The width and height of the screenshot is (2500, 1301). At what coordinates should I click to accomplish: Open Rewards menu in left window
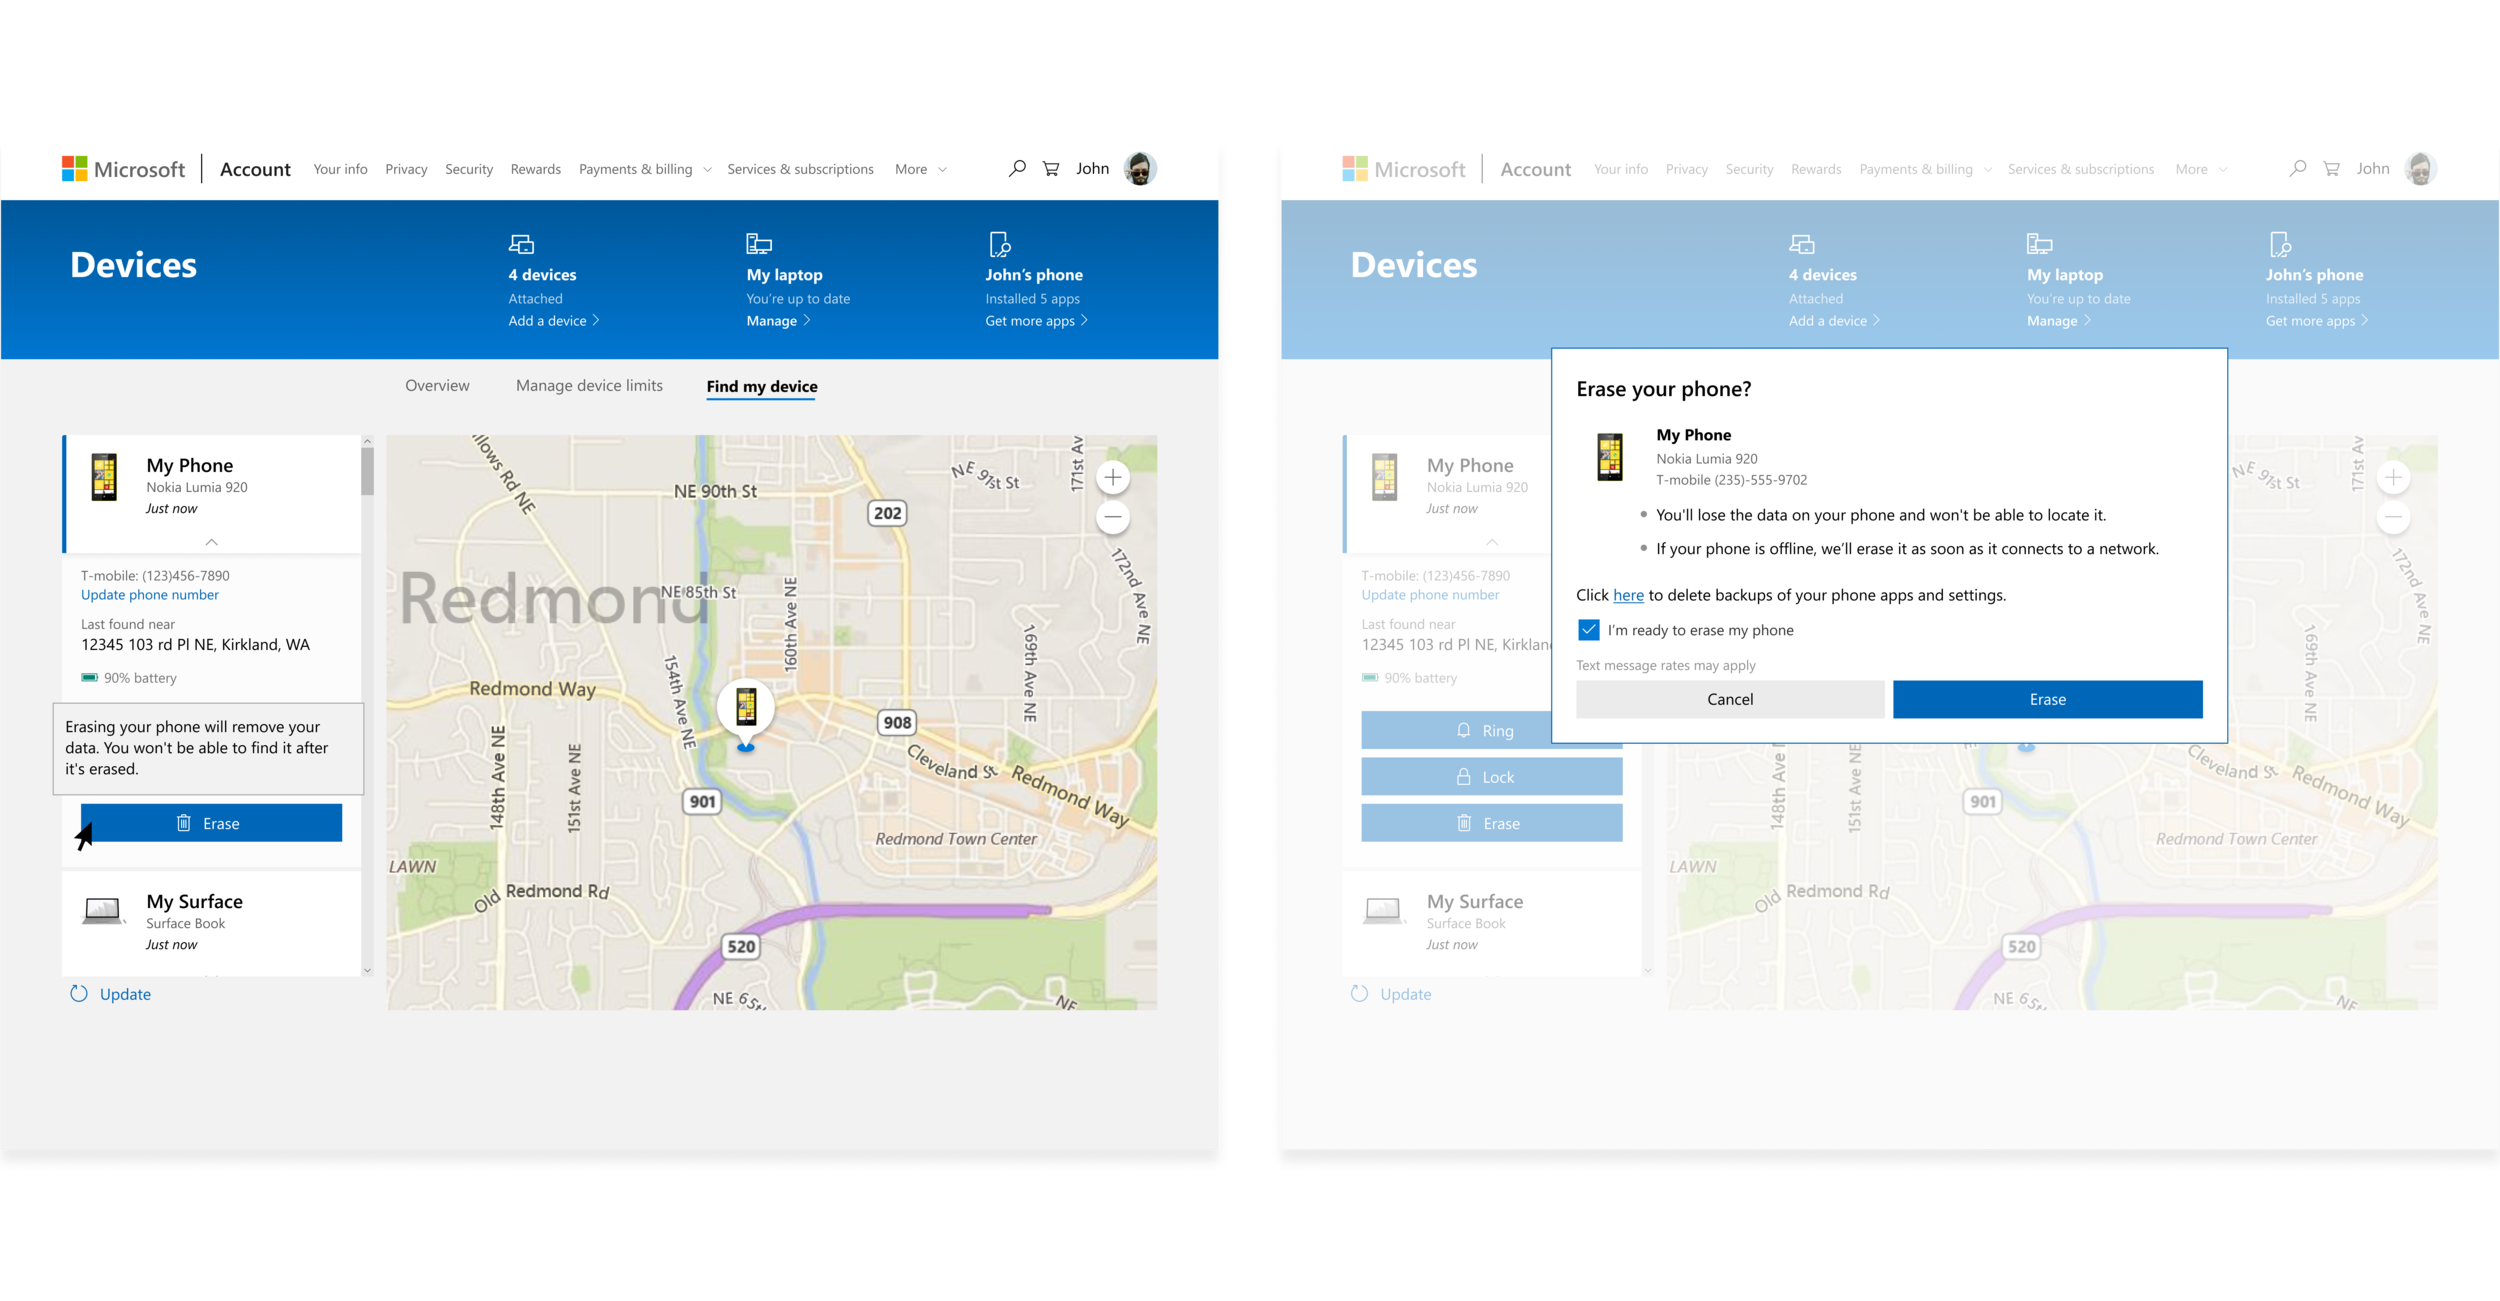[536, 169]
